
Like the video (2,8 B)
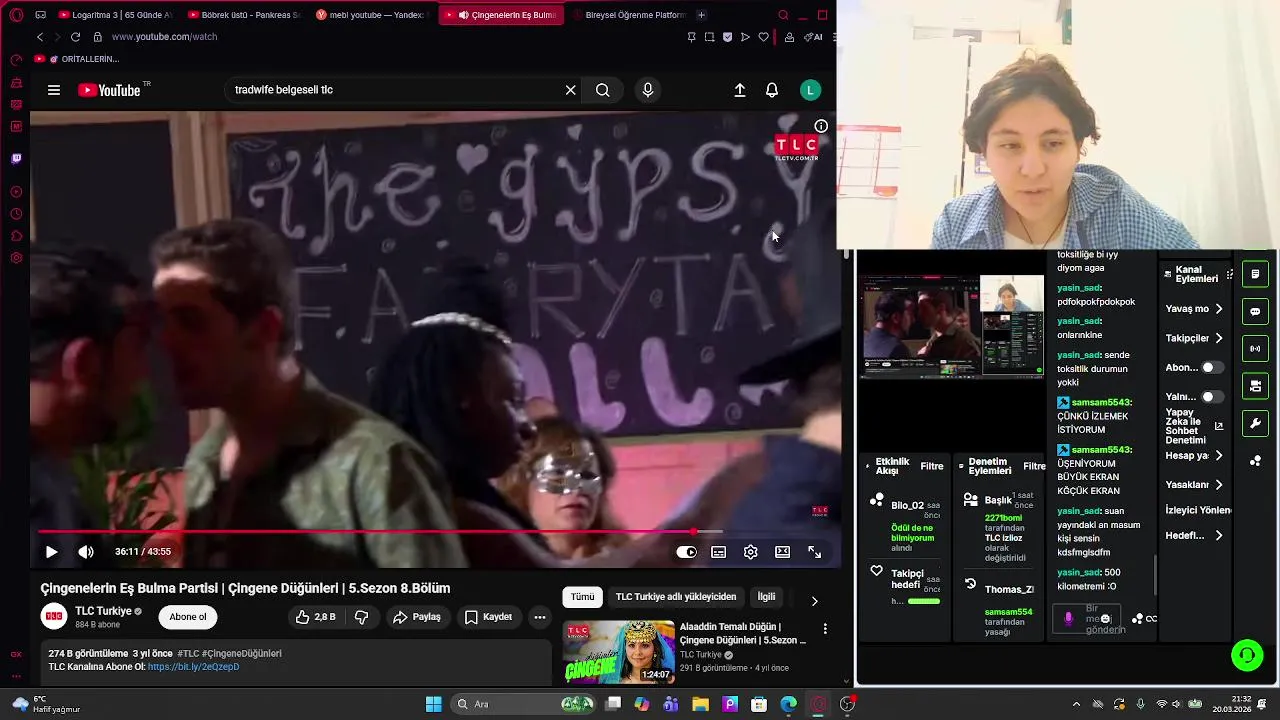(315, 617)
